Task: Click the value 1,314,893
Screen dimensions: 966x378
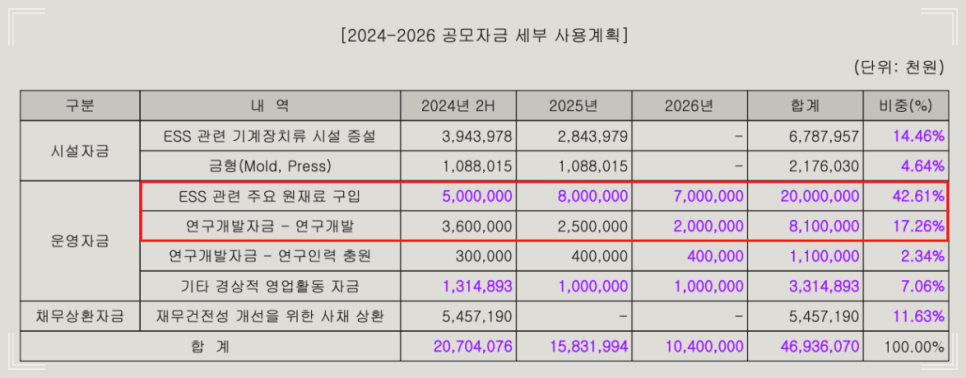Action: 476,287
